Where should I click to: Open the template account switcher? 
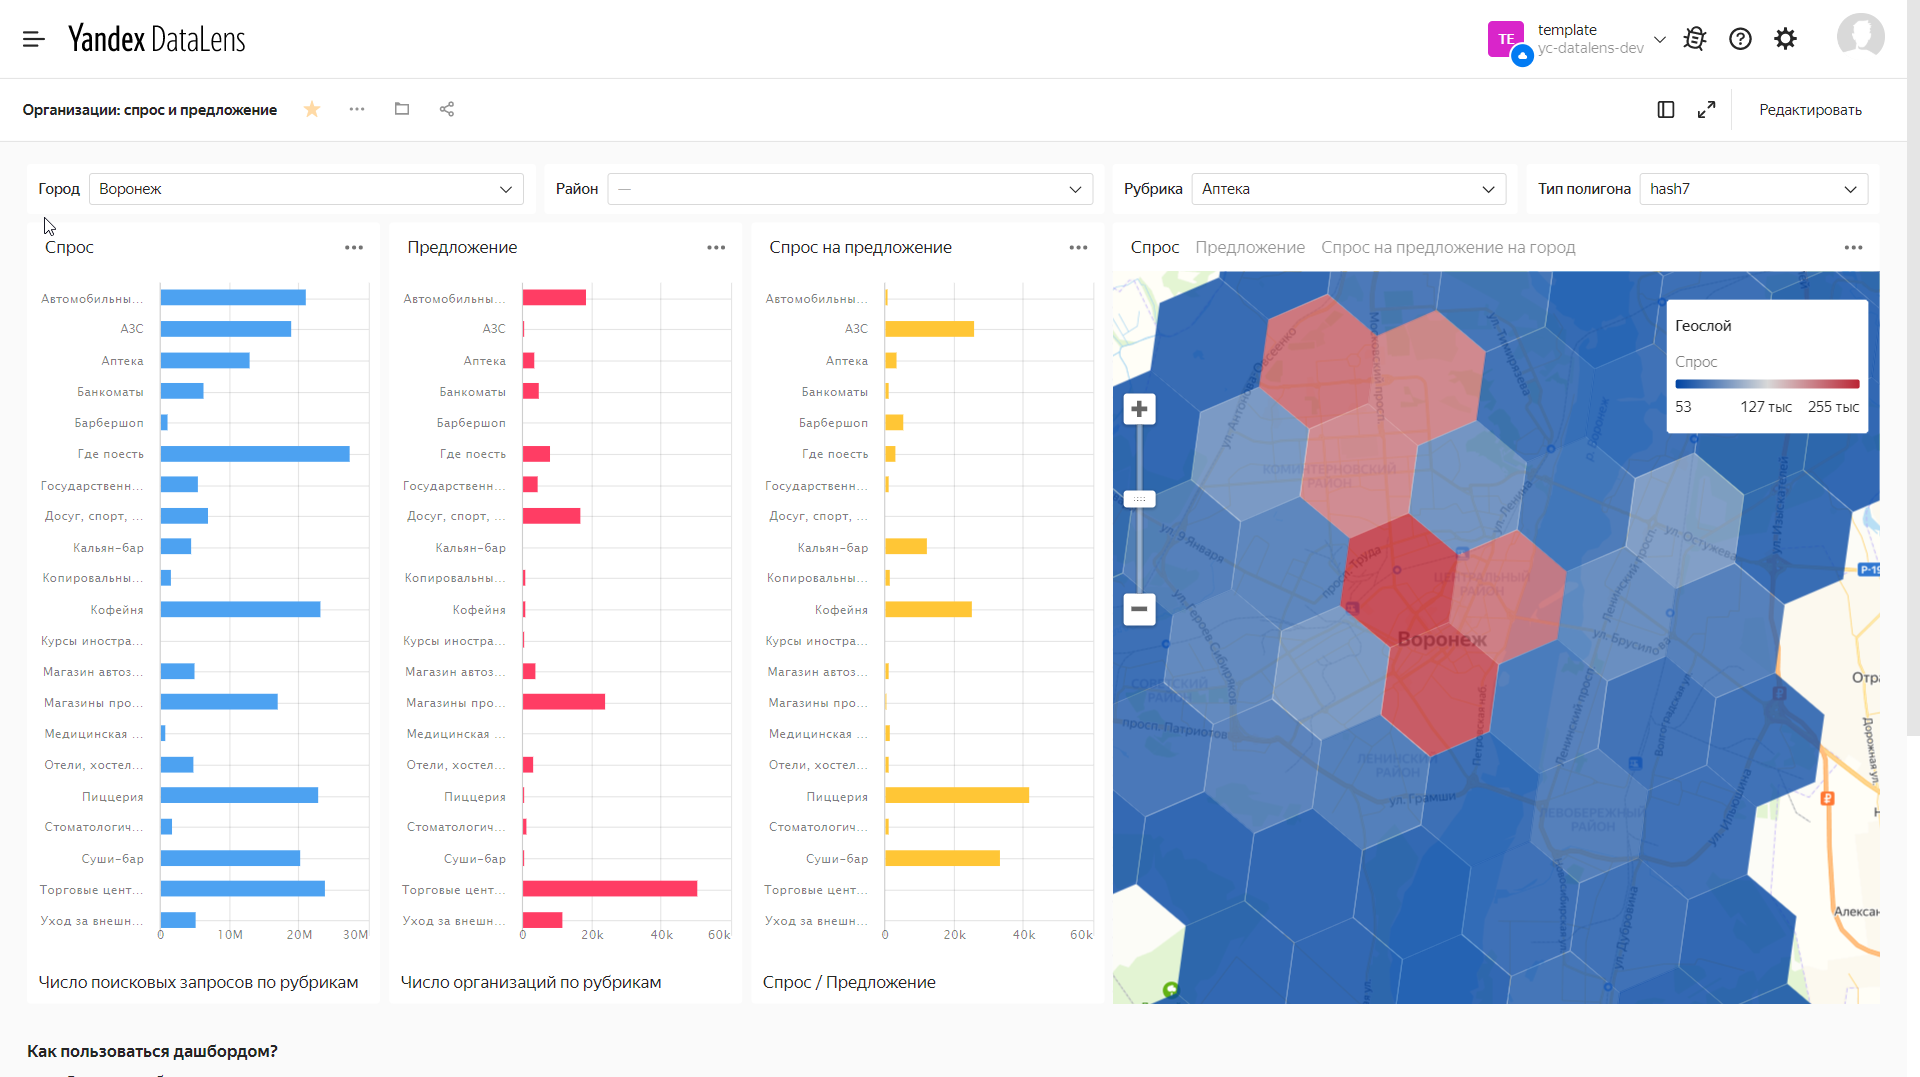click(1577, 39)
